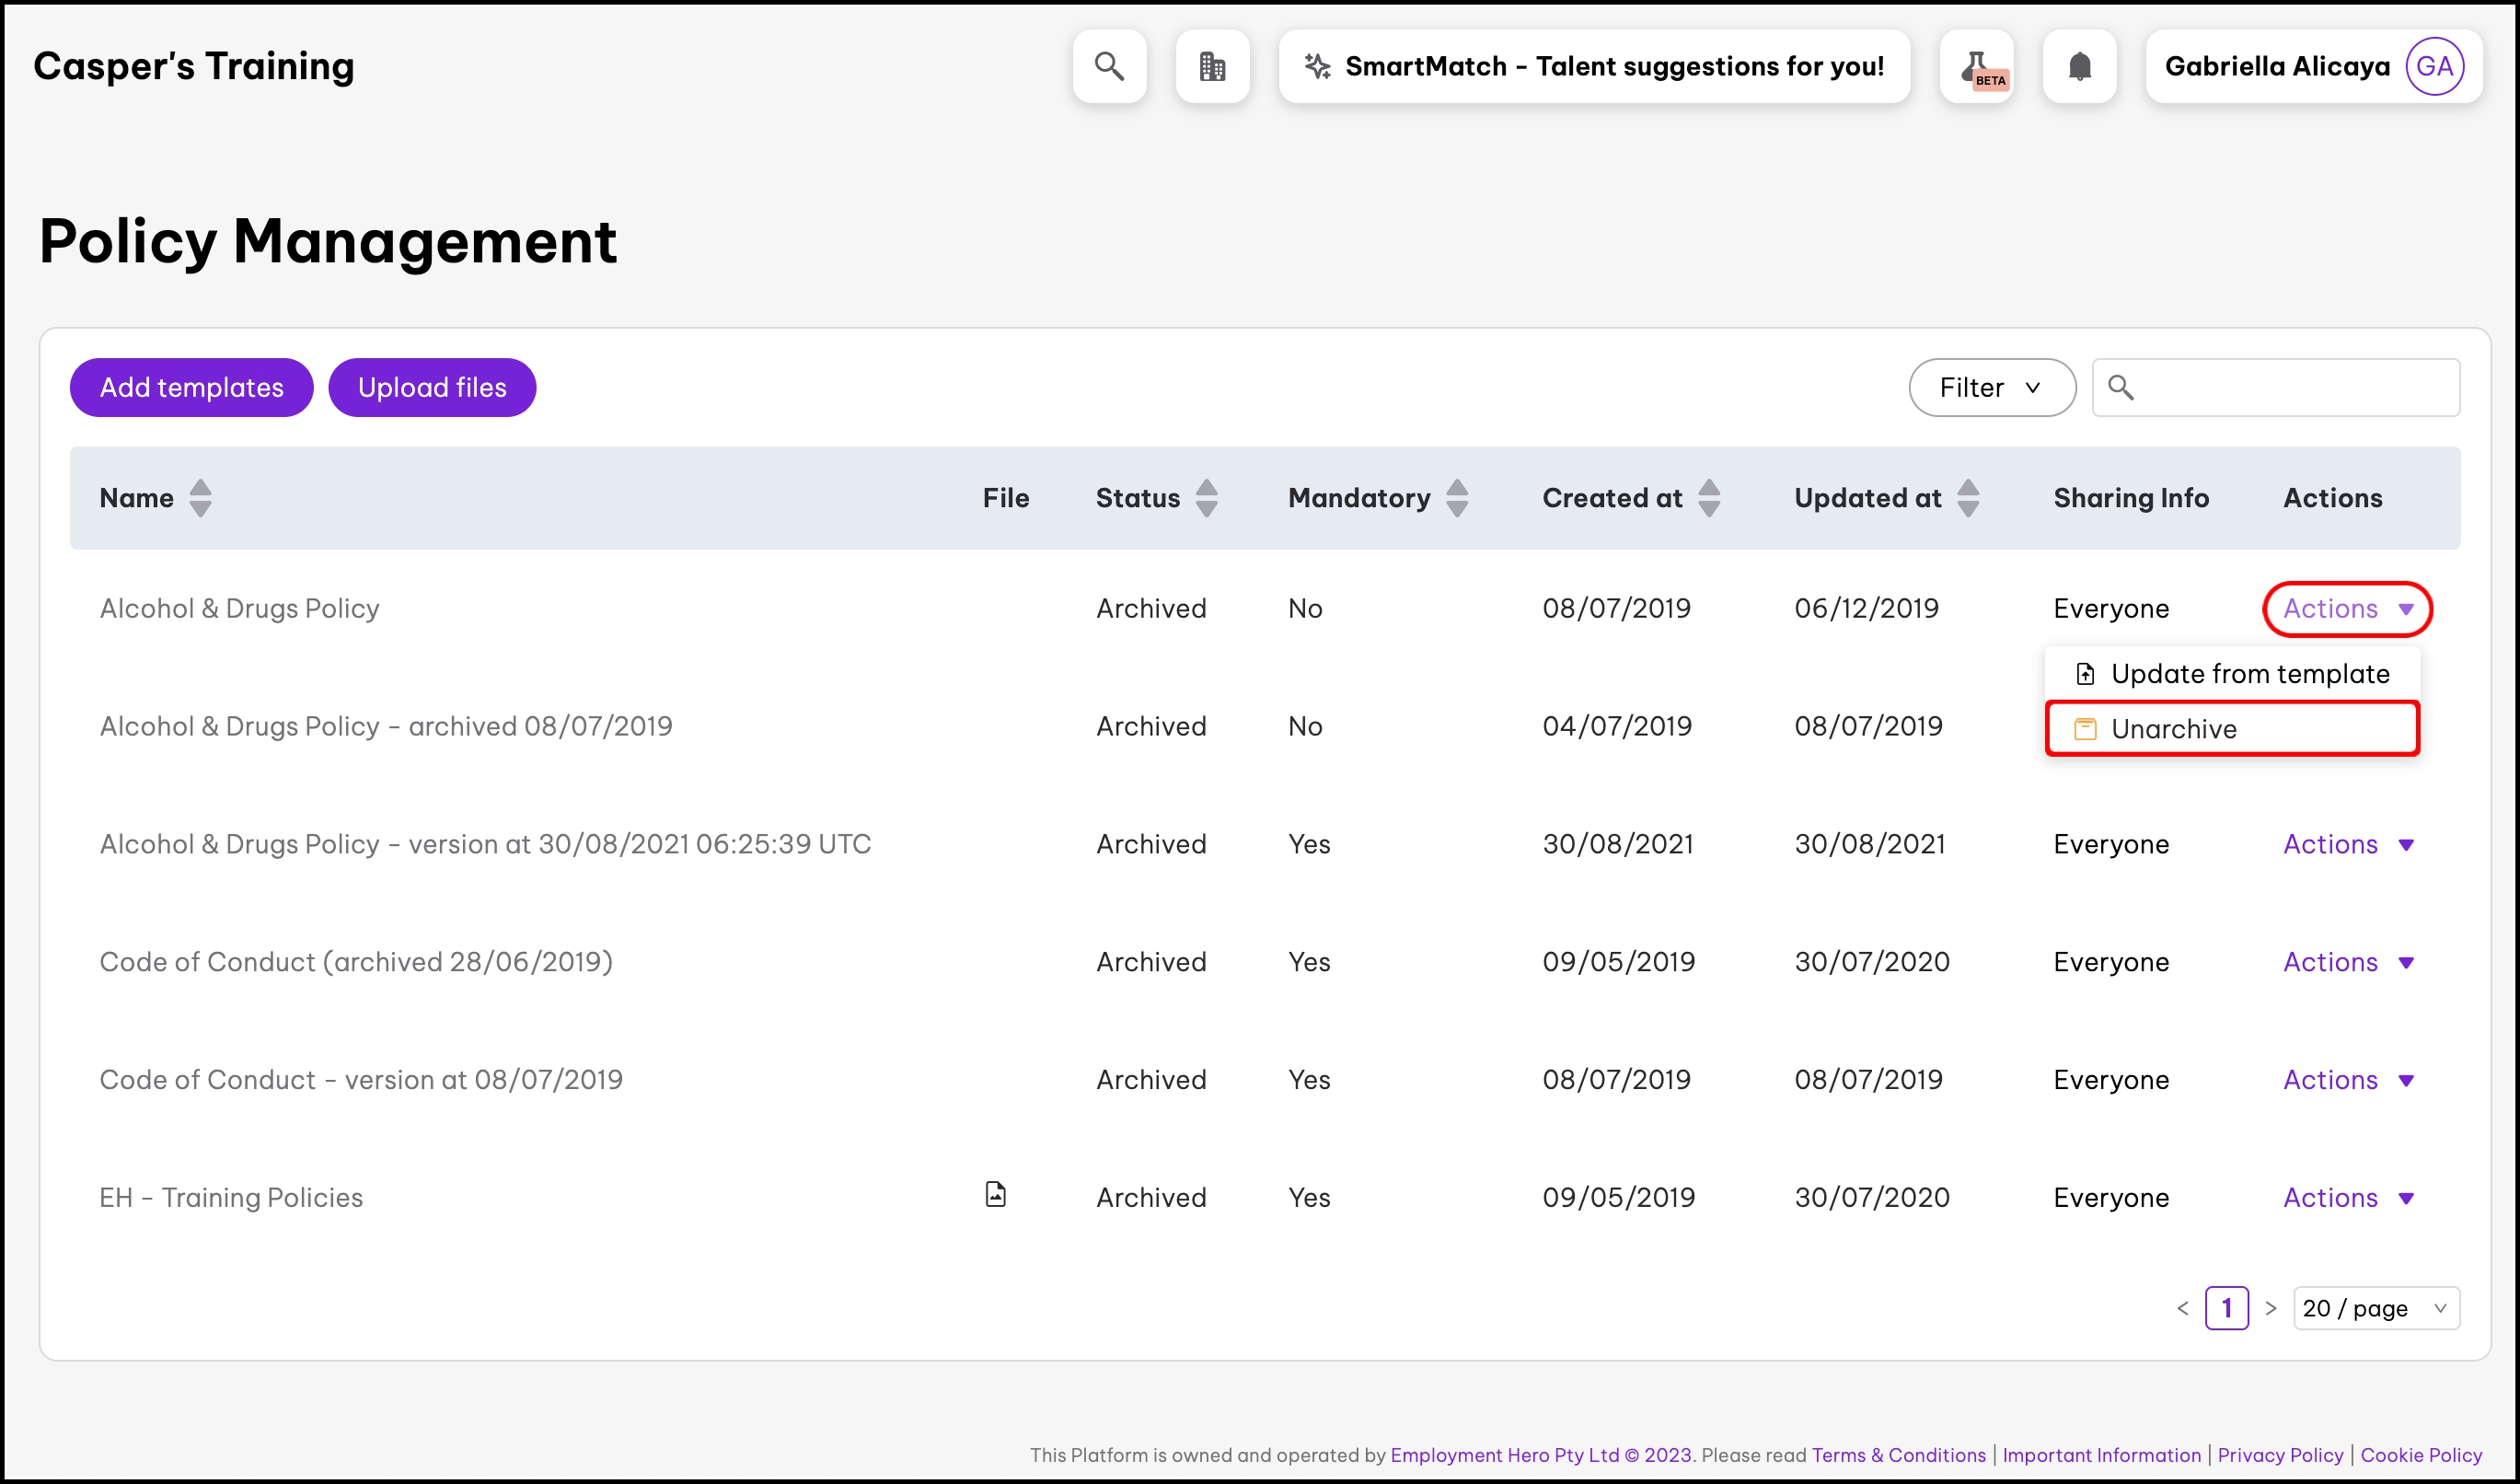2520x1484 pixels.
Task: Open the notifications bell
Action: (2079, 66)
